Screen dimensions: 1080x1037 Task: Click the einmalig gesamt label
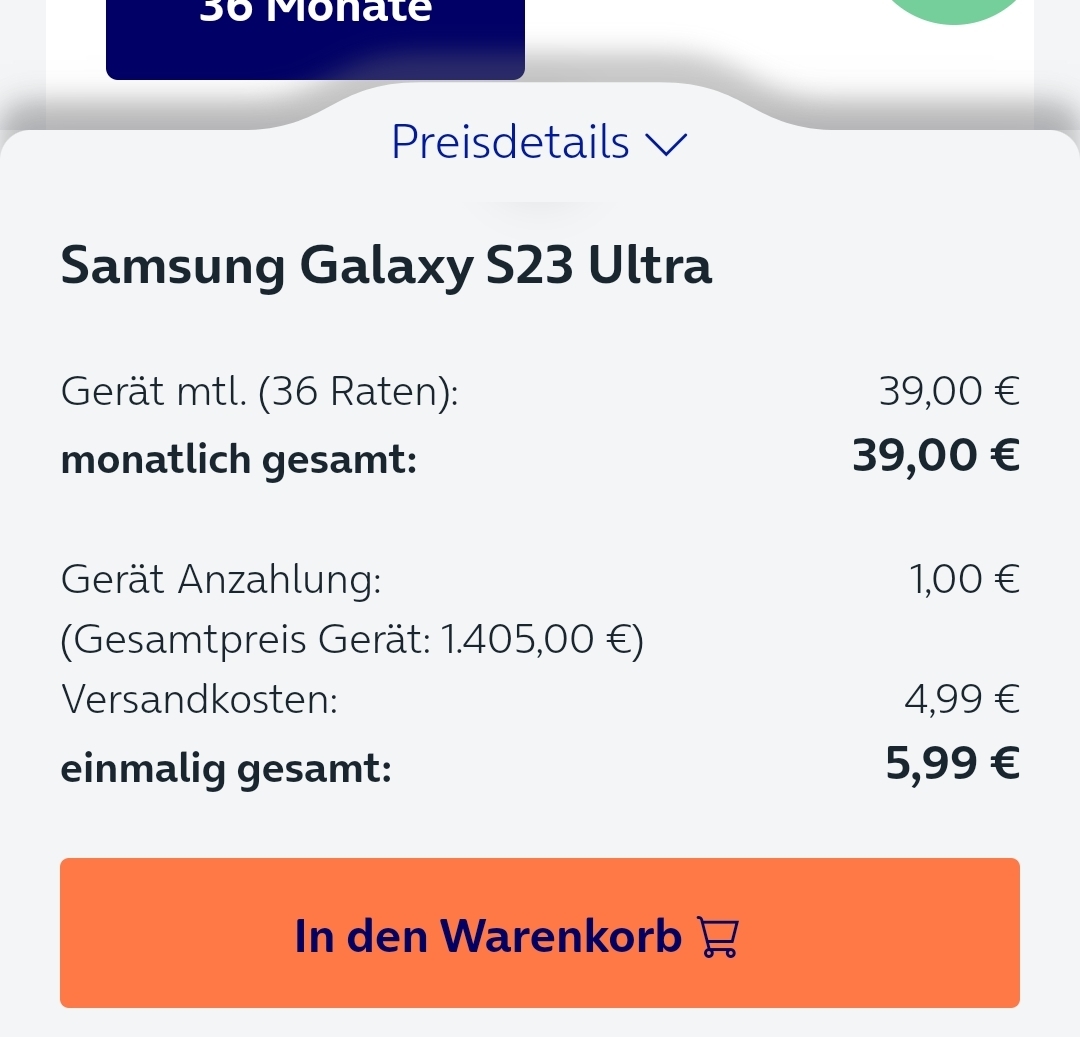[x=226, y=768]
